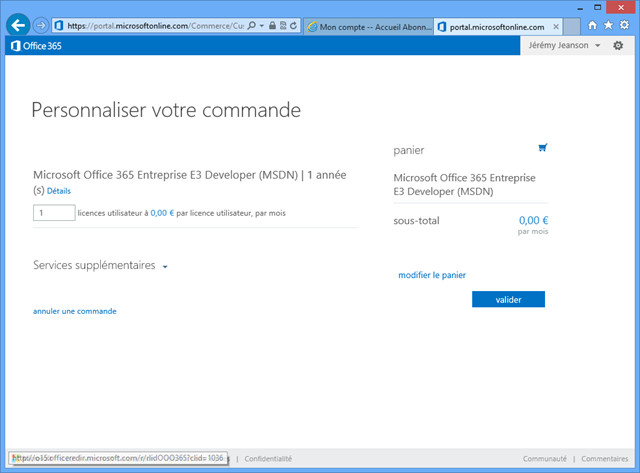The width and height of the screenshot is (640, 473).
Task: Minimize the browser window
Action: [x=580, y=8]
